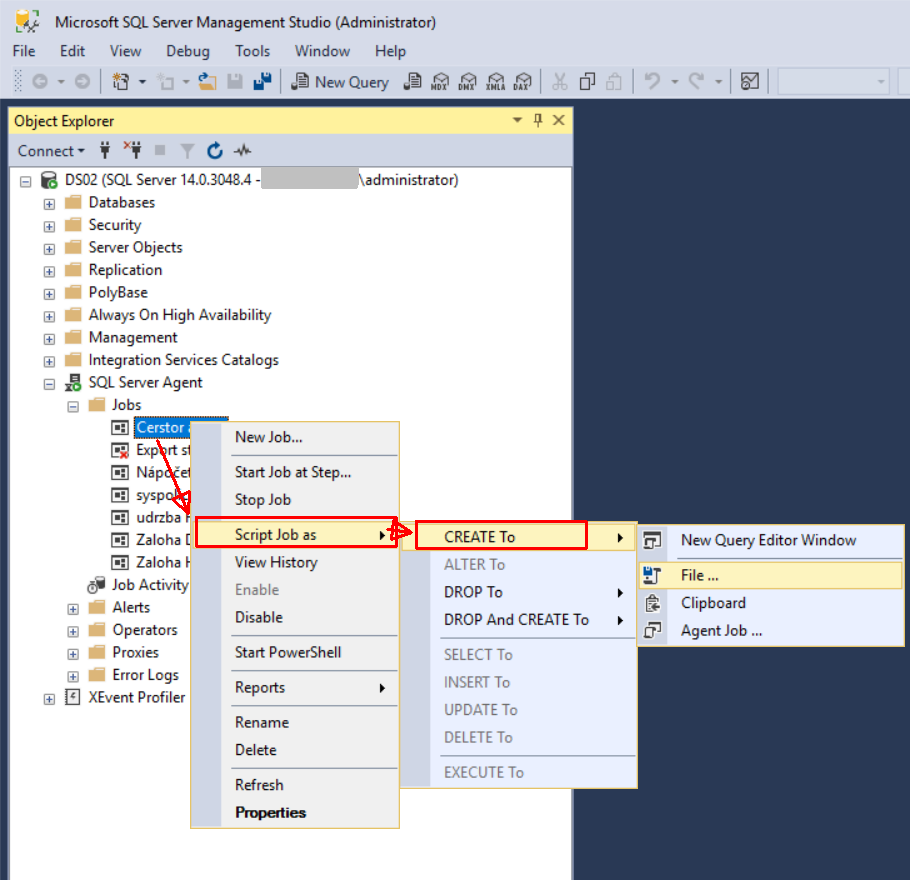Open the Connect dropdown in Object Explorer
Screen dimensions: 910x880
[x=51, y=151]
